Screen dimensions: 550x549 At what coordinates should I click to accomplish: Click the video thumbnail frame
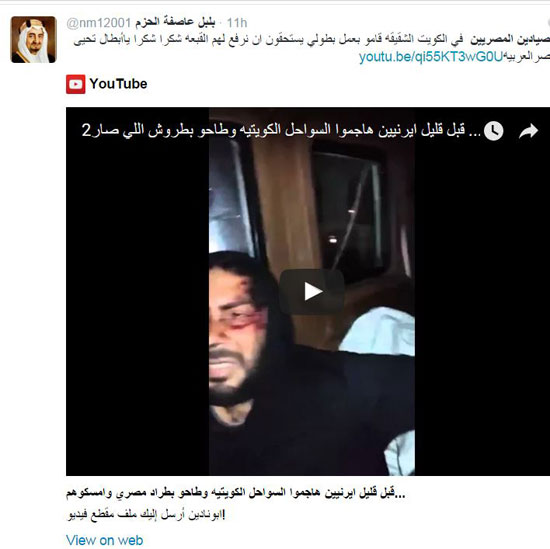(x=312, y=292)
